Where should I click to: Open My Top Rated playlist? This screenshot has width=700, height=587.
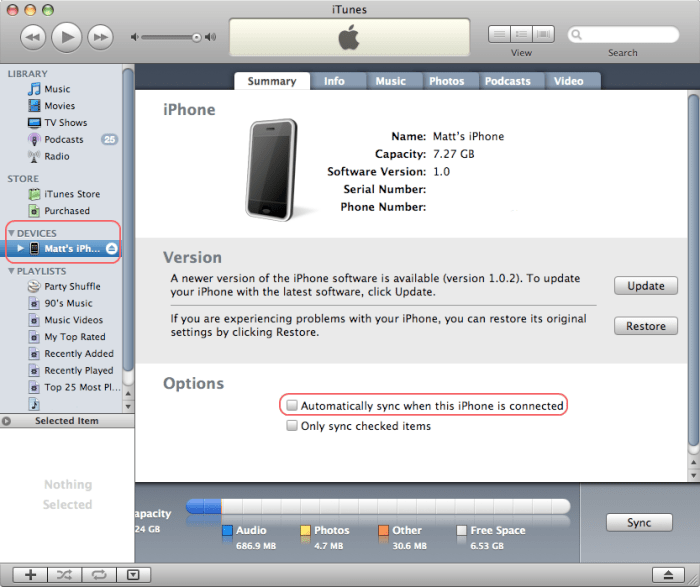point(75,337)
